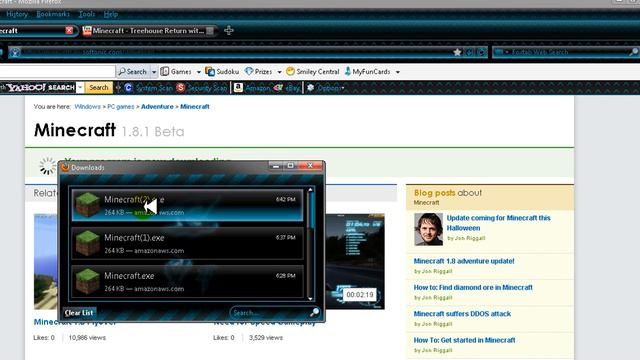
Task: Open the Sudoku toolbar icon
Action: (x=222, y=72)
